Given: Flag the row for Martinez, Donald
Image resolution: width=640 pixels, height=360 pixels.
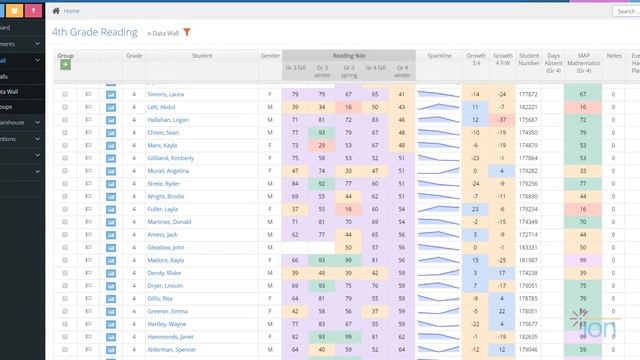Looking at the screenshot, I should click(88, 222).
